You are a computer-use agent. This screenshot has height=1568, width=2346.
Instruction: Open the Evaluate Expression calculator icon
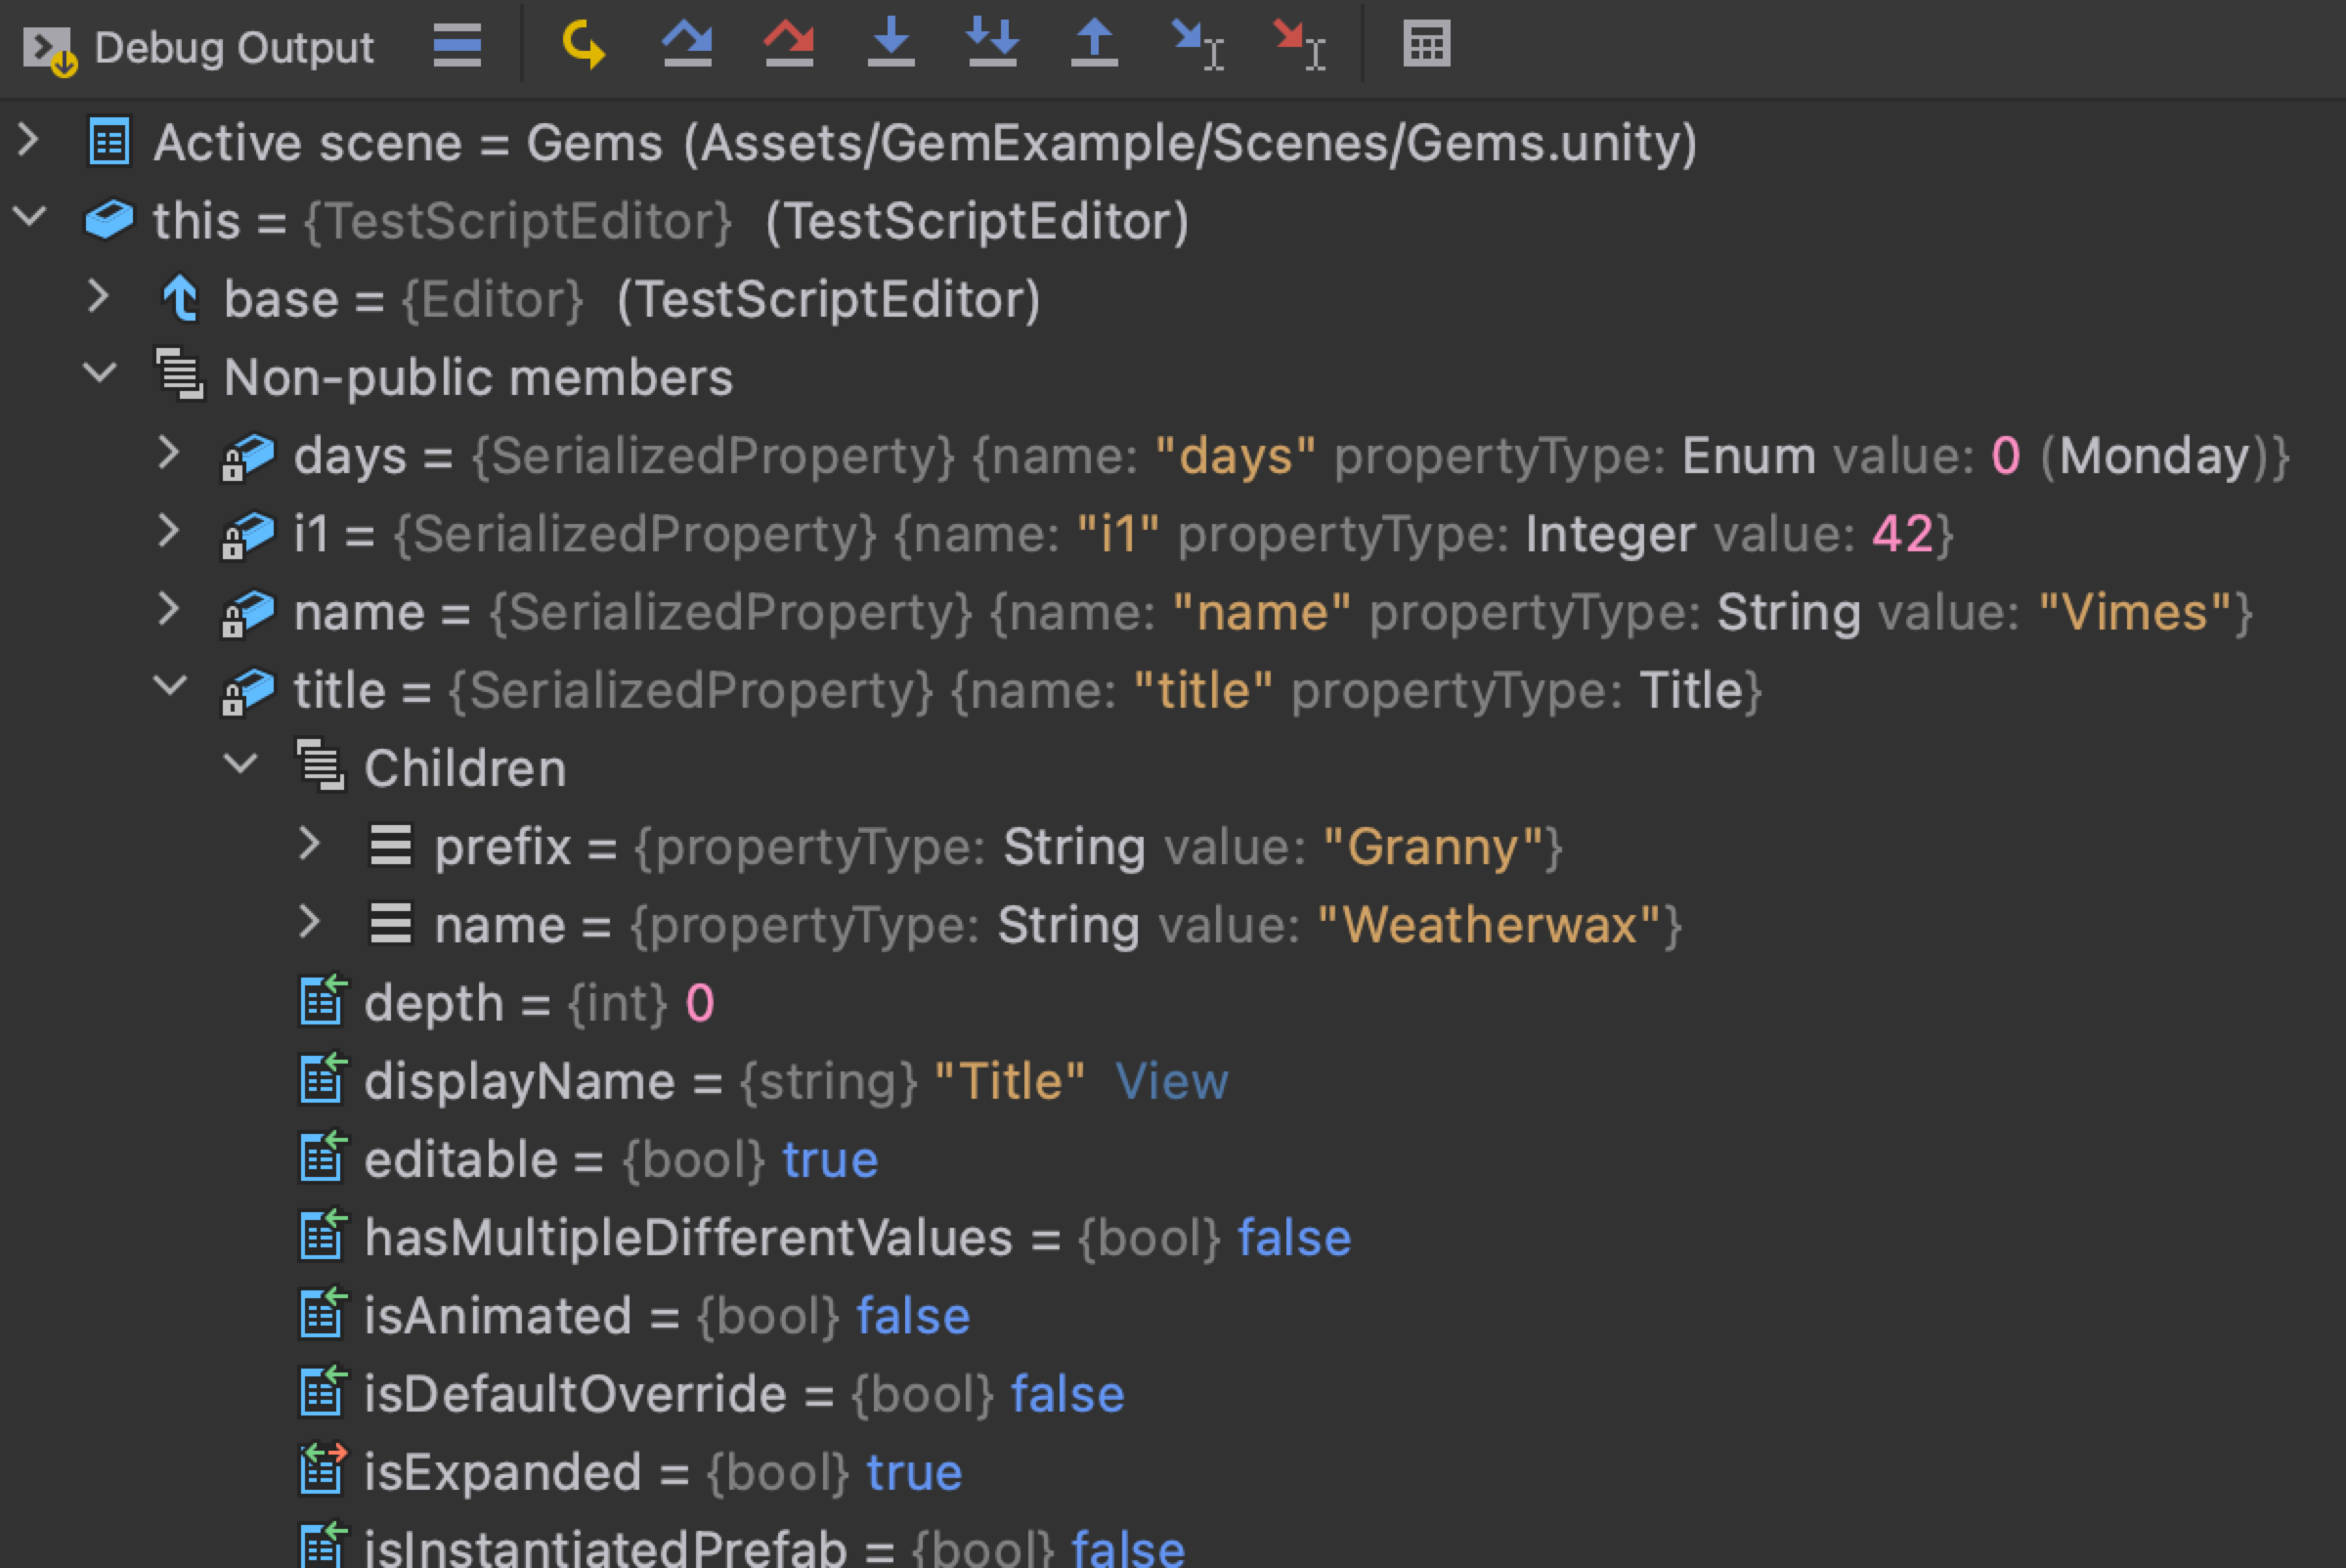tap(1426, 45)
